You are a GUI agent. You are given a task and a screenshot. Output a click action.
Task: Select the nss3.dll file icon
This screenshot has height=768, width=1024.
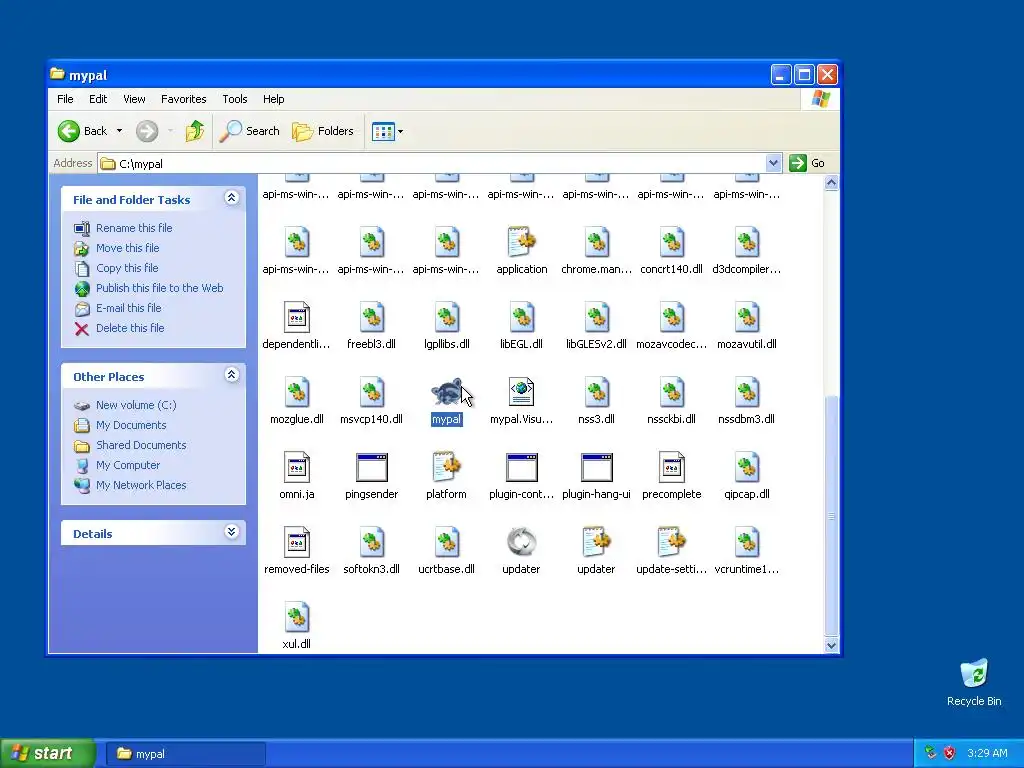[x=596, y=392]
